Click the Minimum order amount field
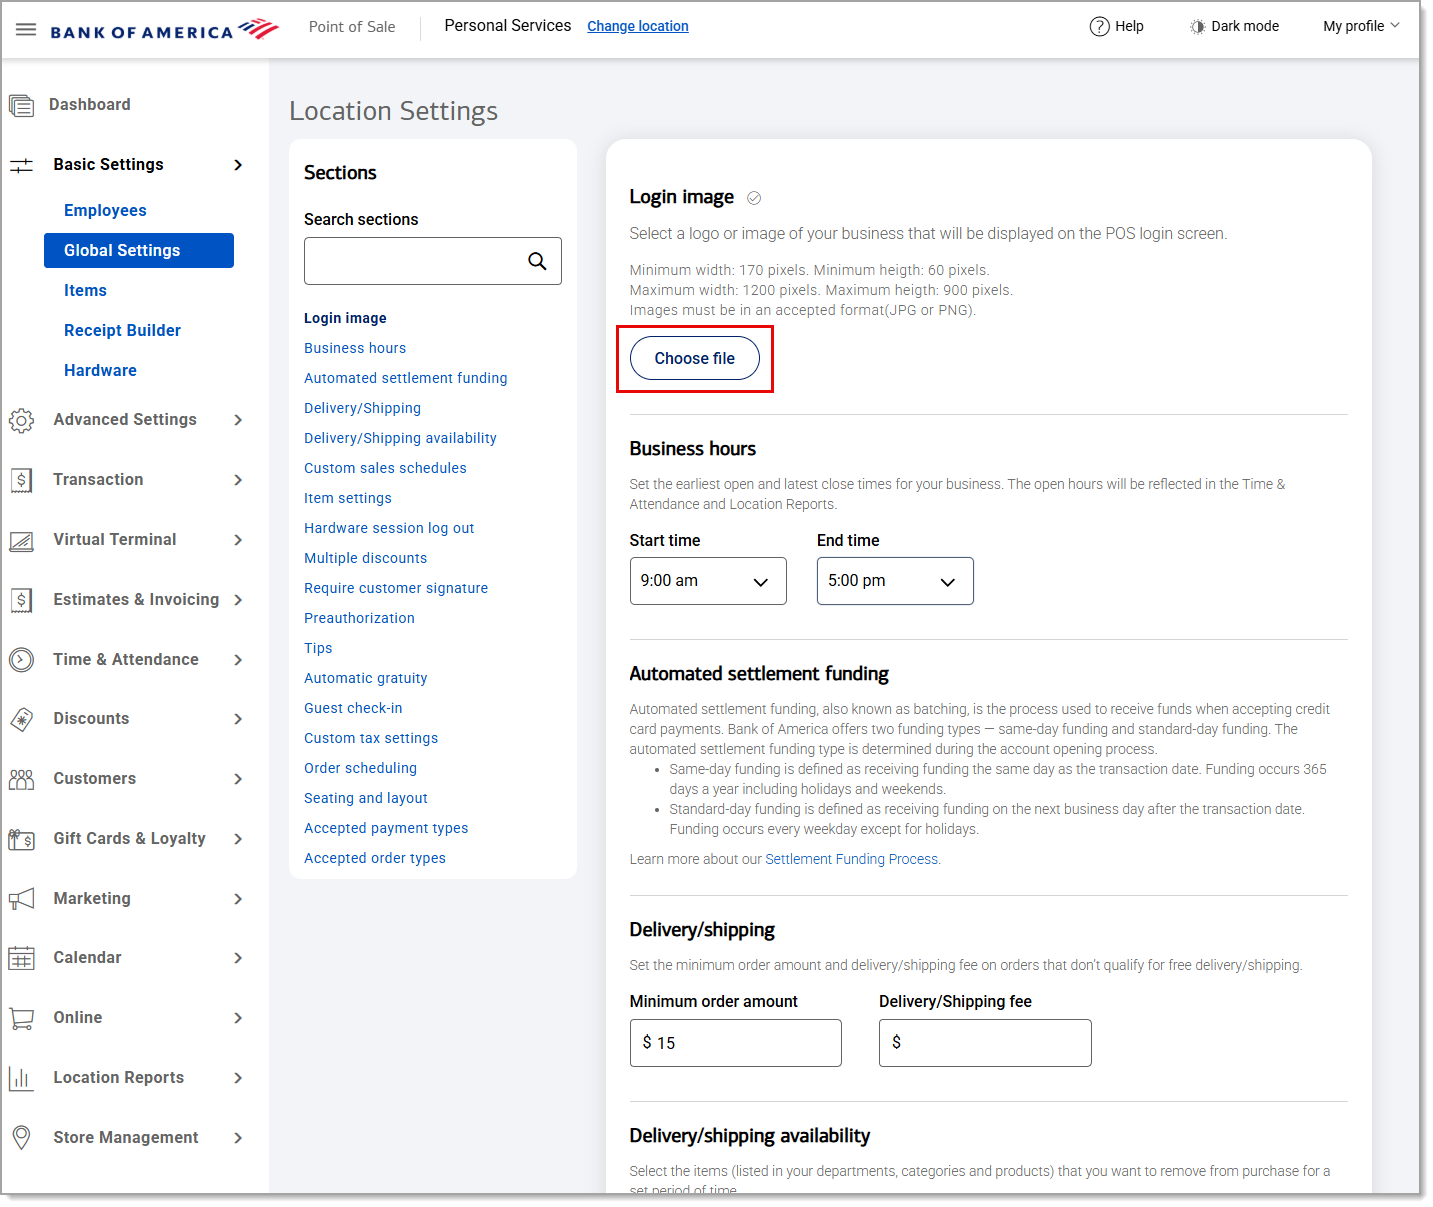Viewport: 1433px width, 1207px height. pos(735,1043)
